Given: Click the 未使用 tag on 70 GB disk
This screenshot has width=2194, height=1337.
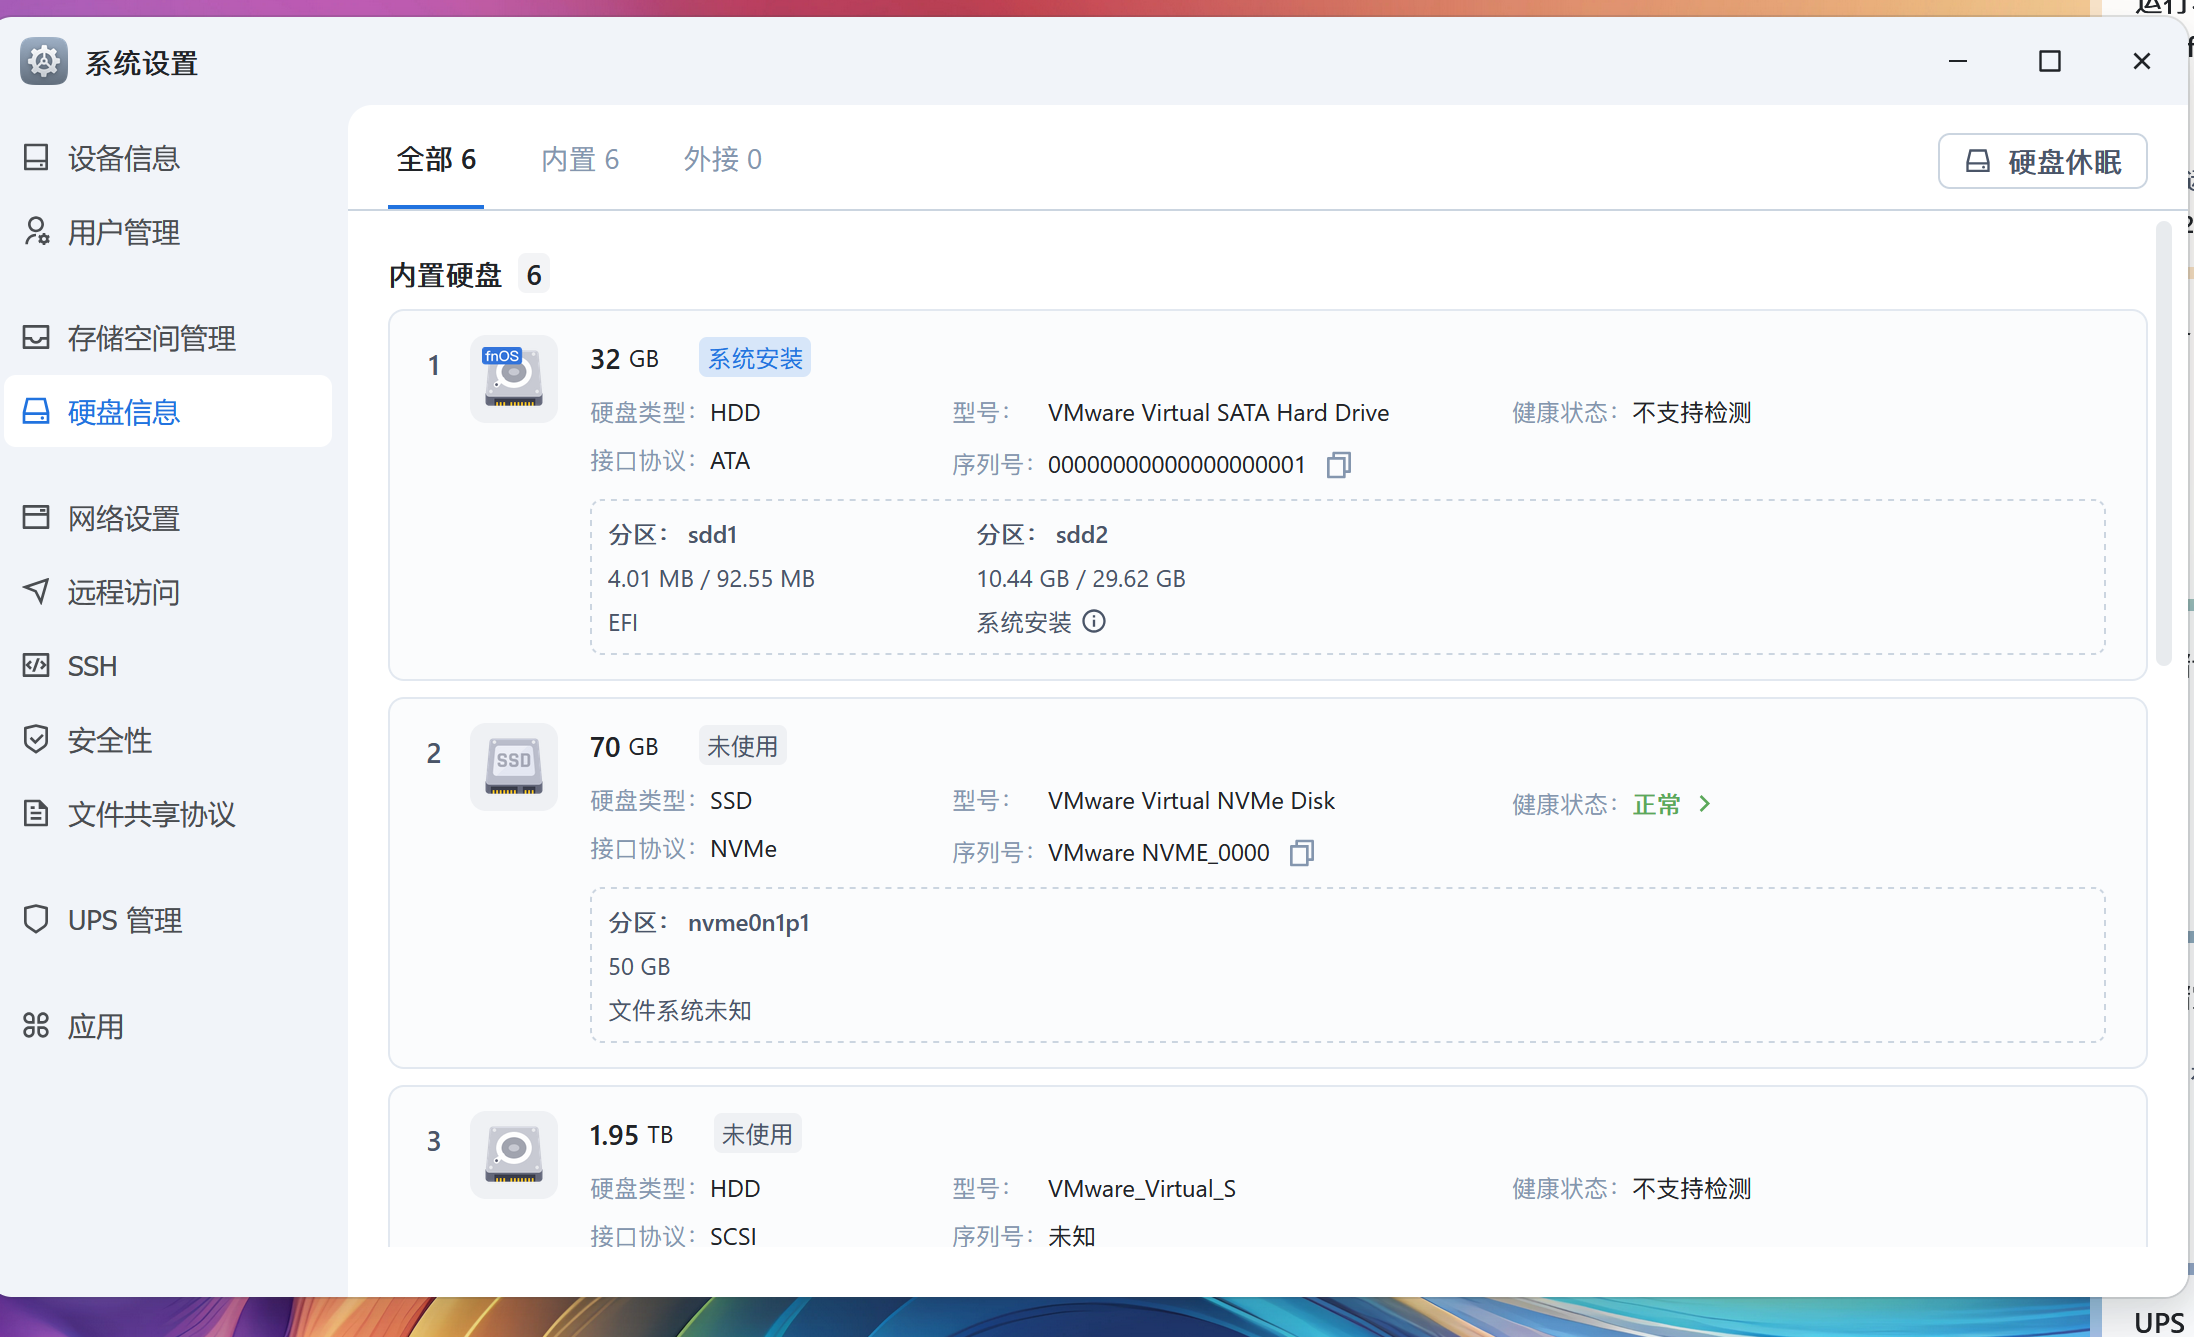Looking at the screenshot, I should [742, 746].
